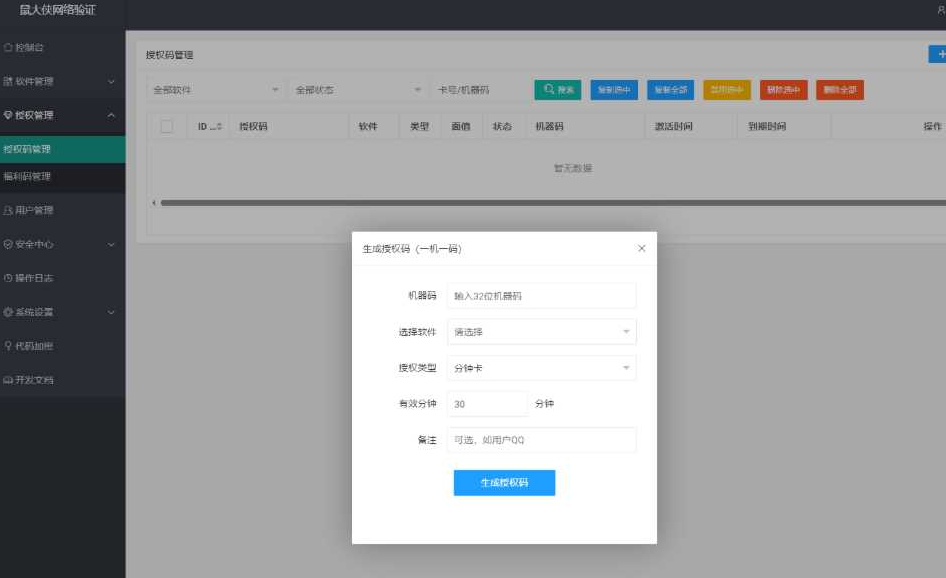Expand the 安全中心 chevron

point(111,244)
